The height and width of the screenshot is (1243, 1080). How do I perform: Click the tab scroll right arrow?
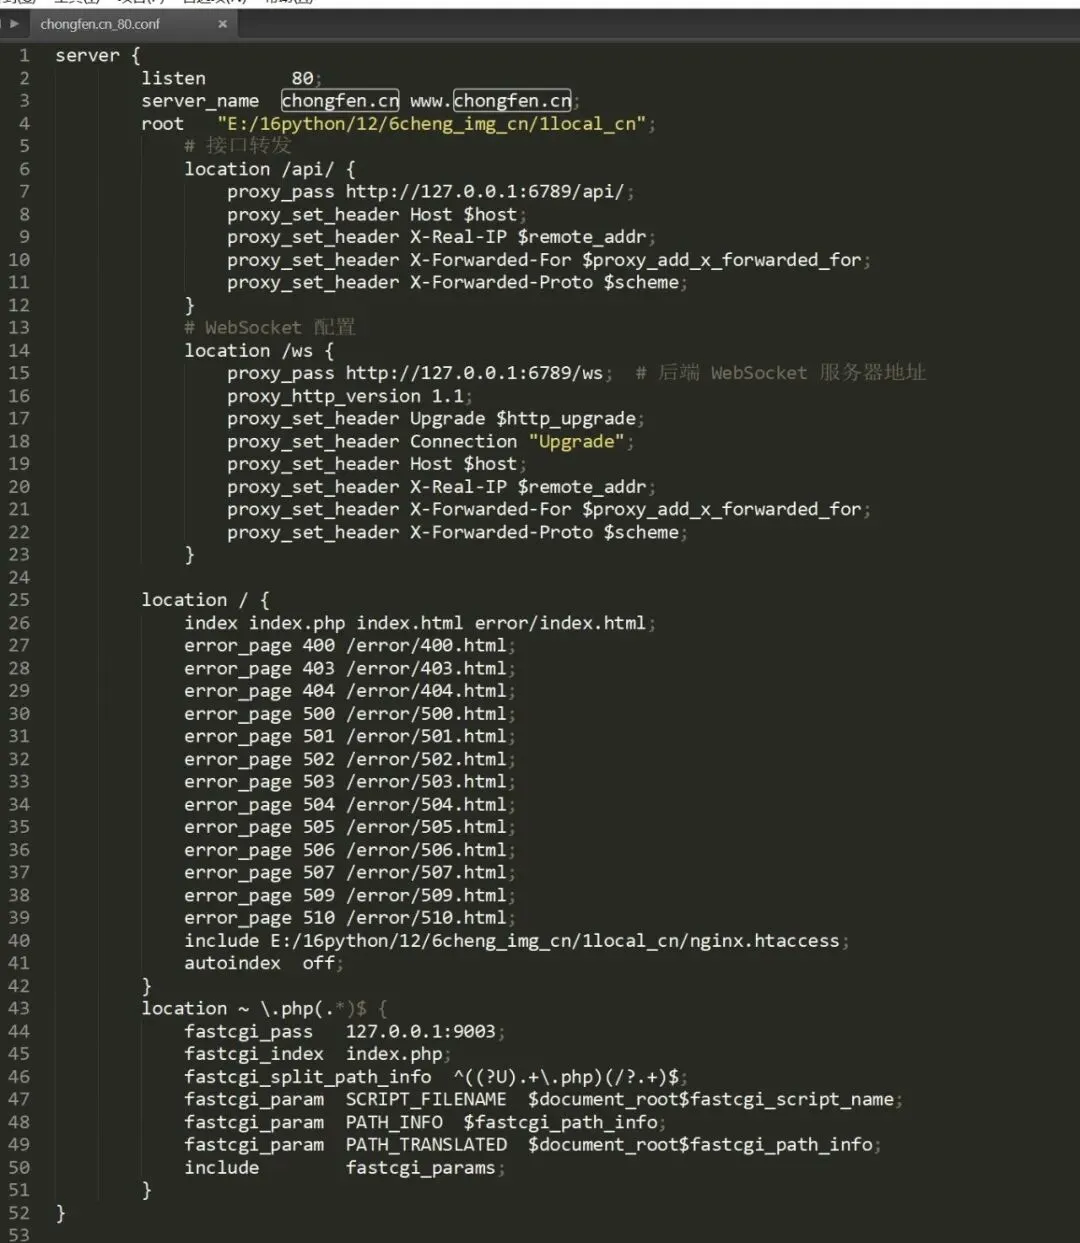pyautogui.click(x=14, y=23)
